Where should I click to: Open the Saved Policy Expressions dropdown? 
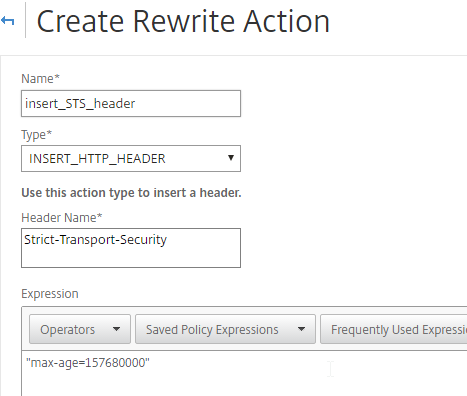(x=225, y=329)
